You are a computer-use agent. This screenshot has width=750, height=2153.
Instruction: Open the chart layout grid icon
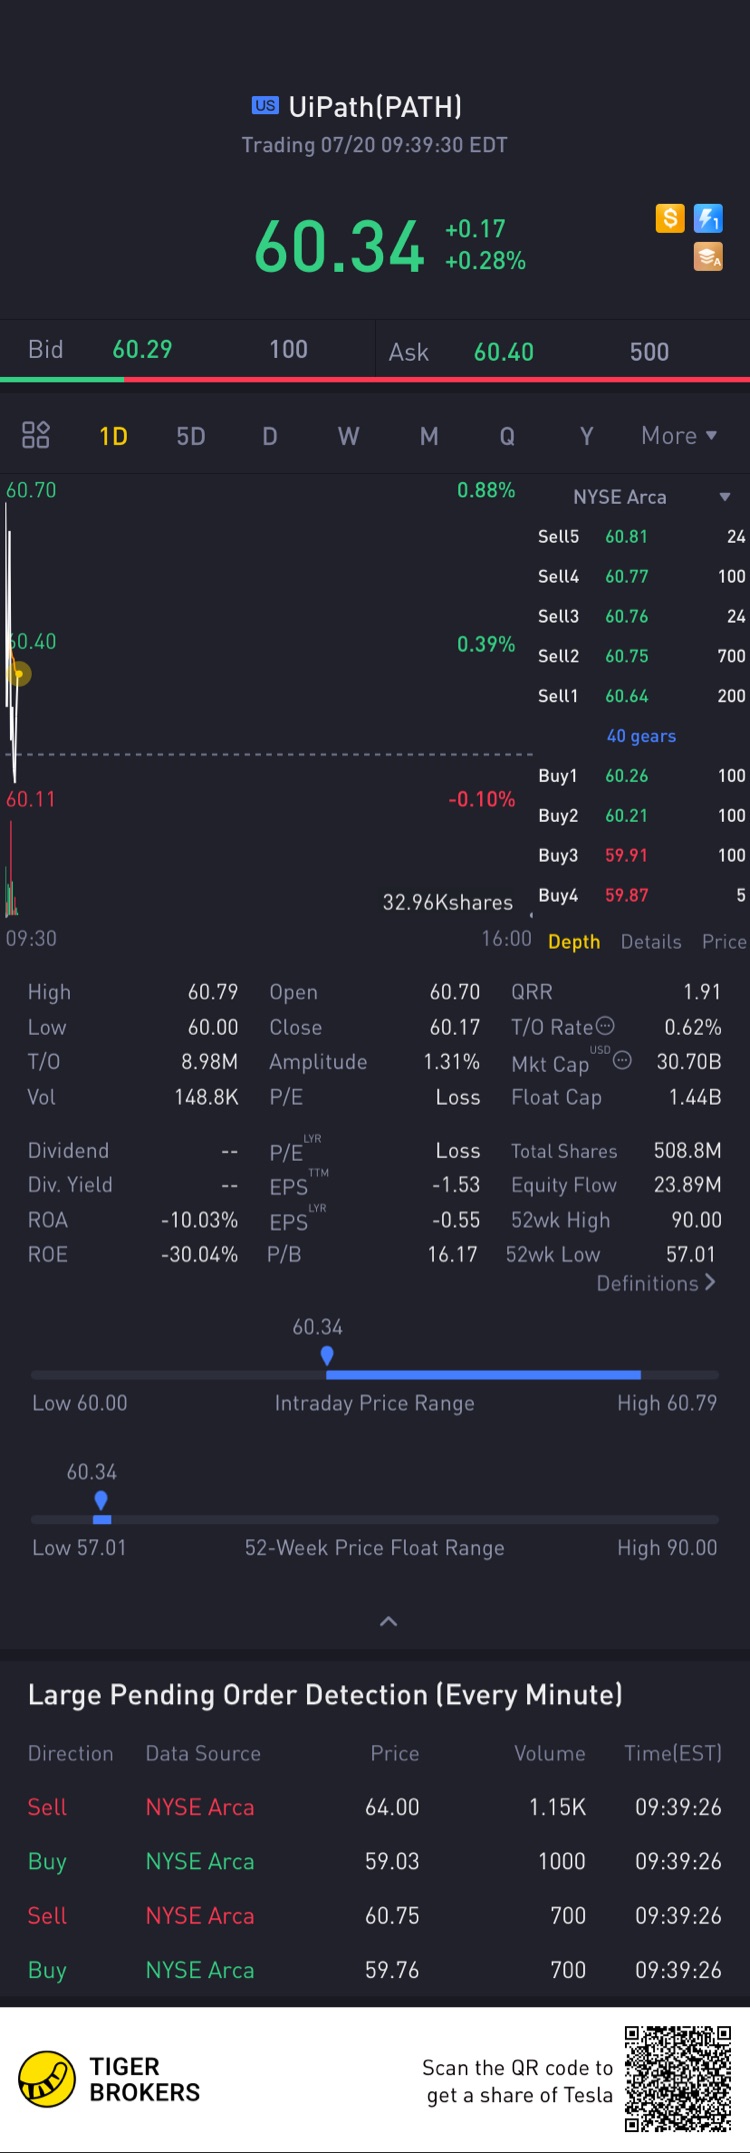(36, 435)
